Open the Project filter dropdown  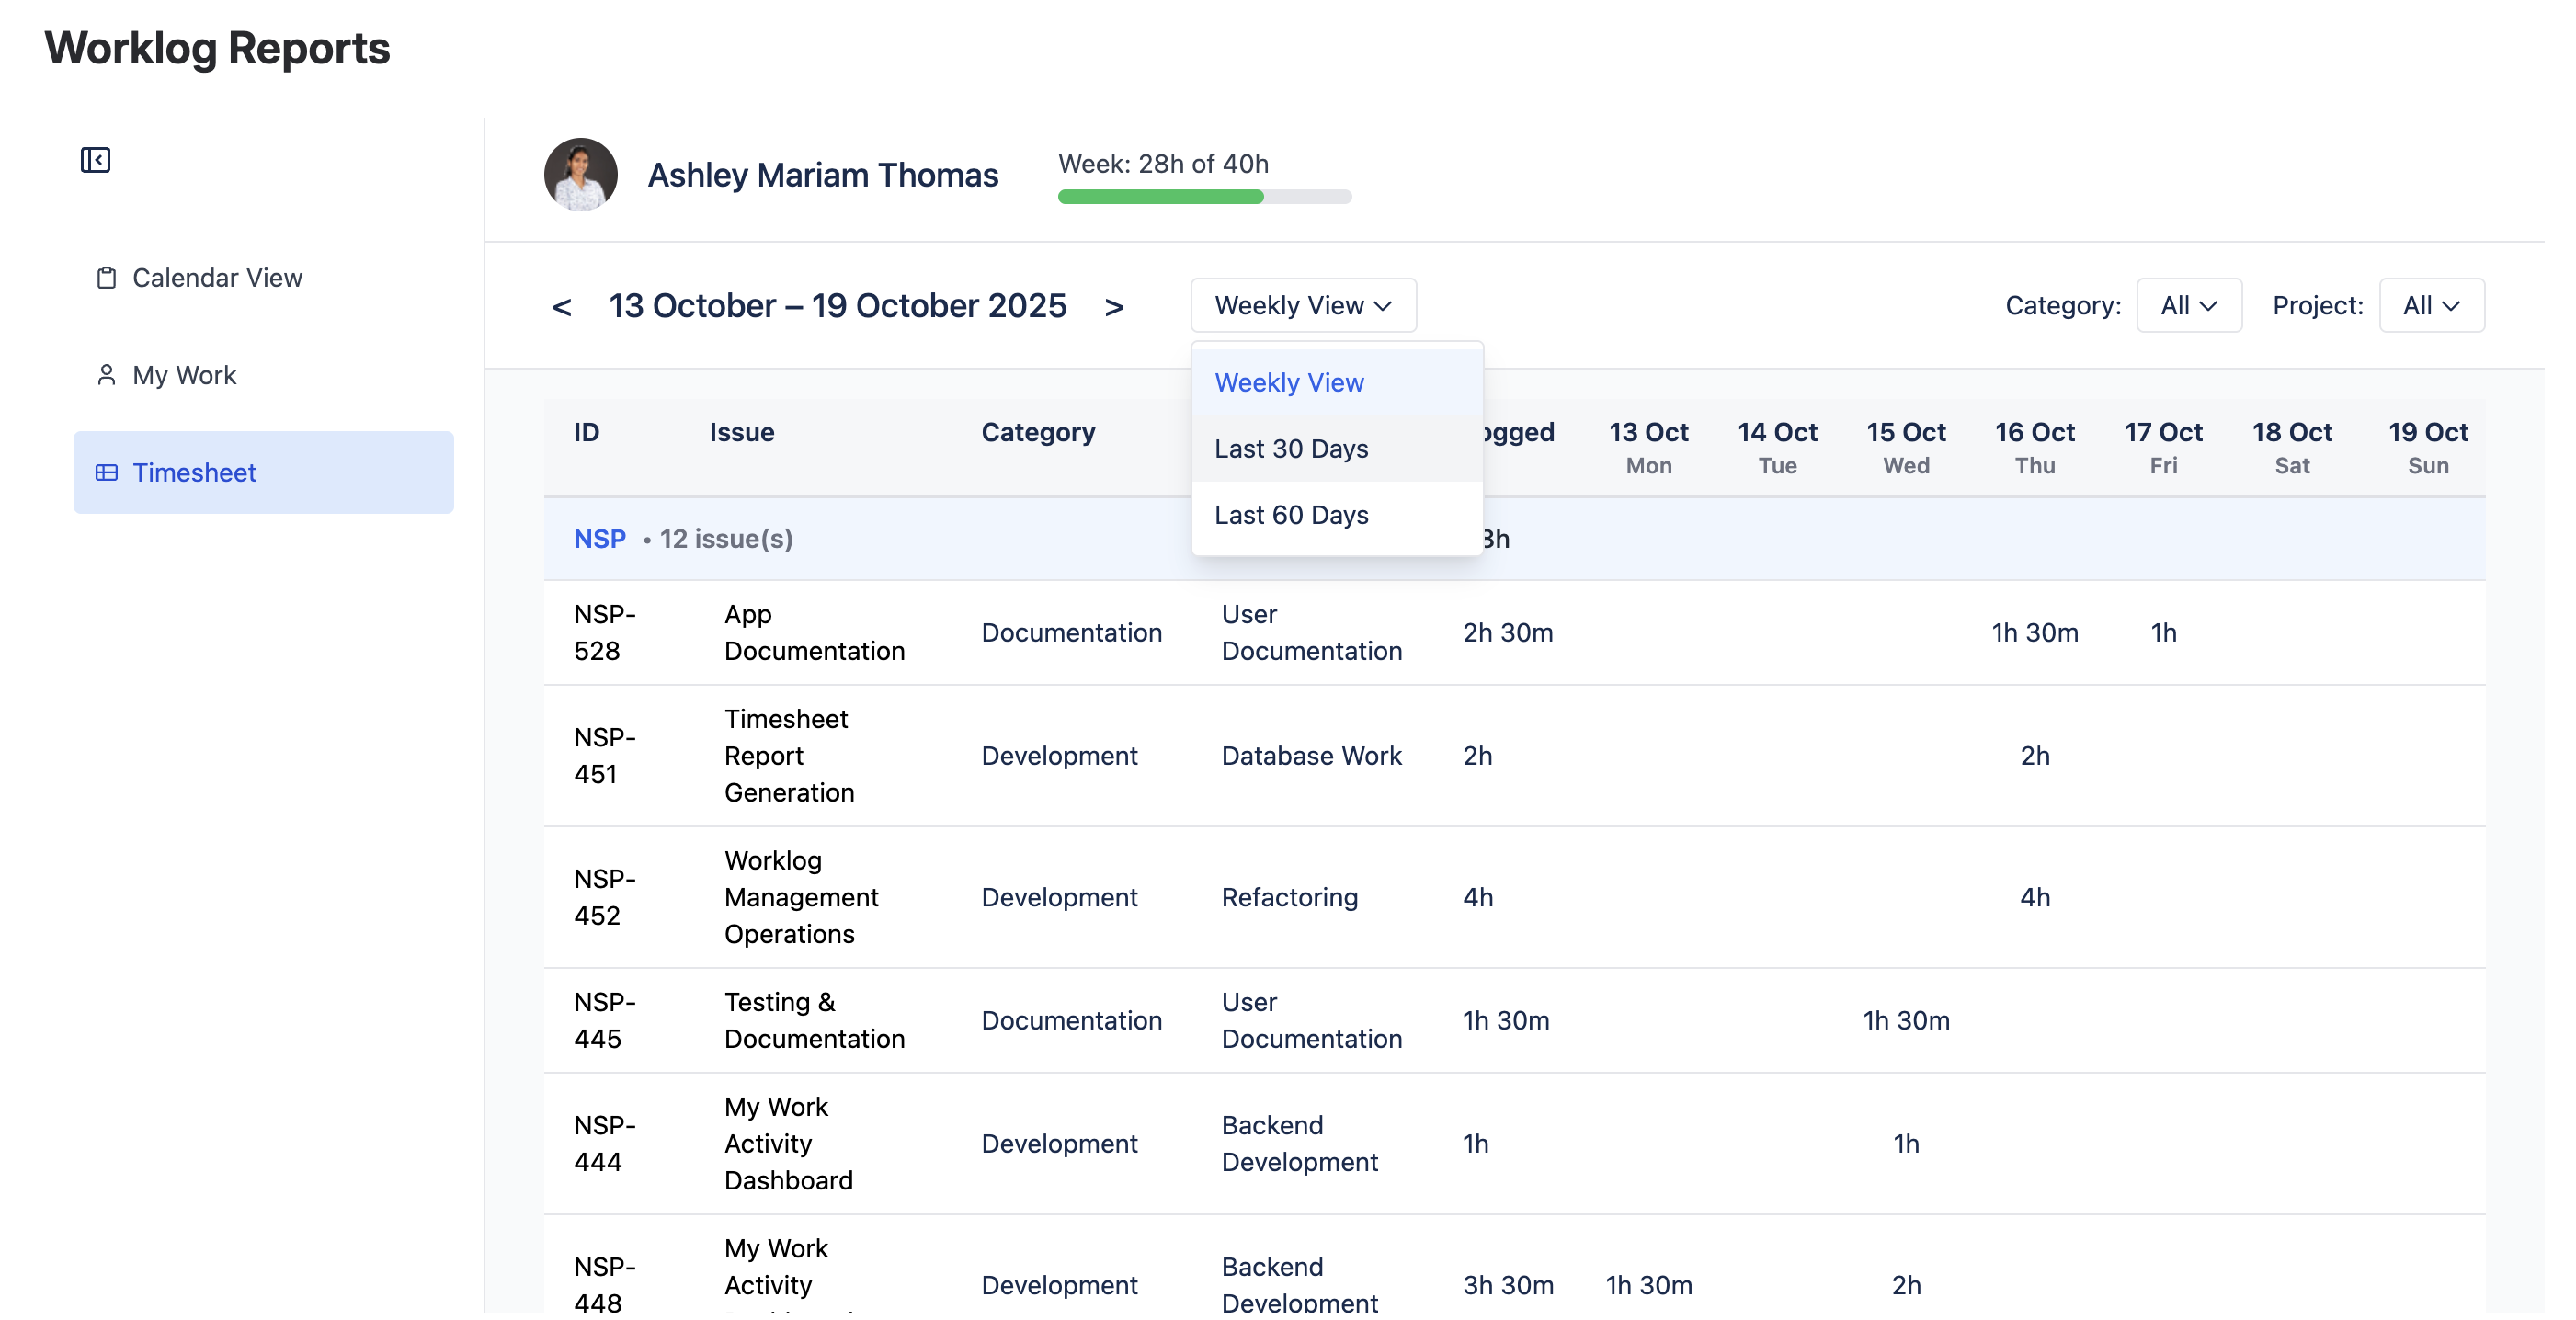[2430, 306]
